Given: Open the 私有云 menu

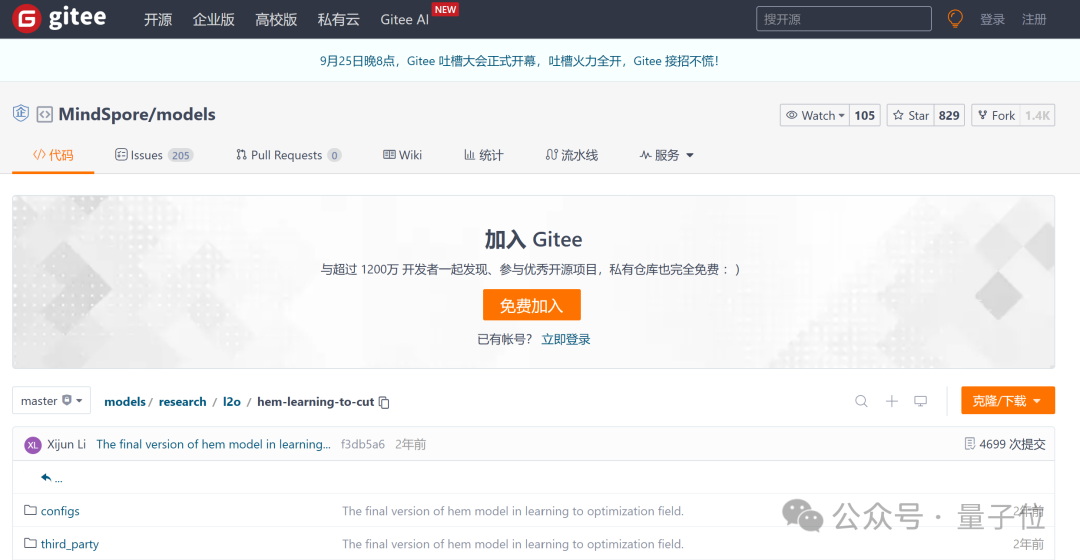Looking at the screenshot, I should pos(338,19).
